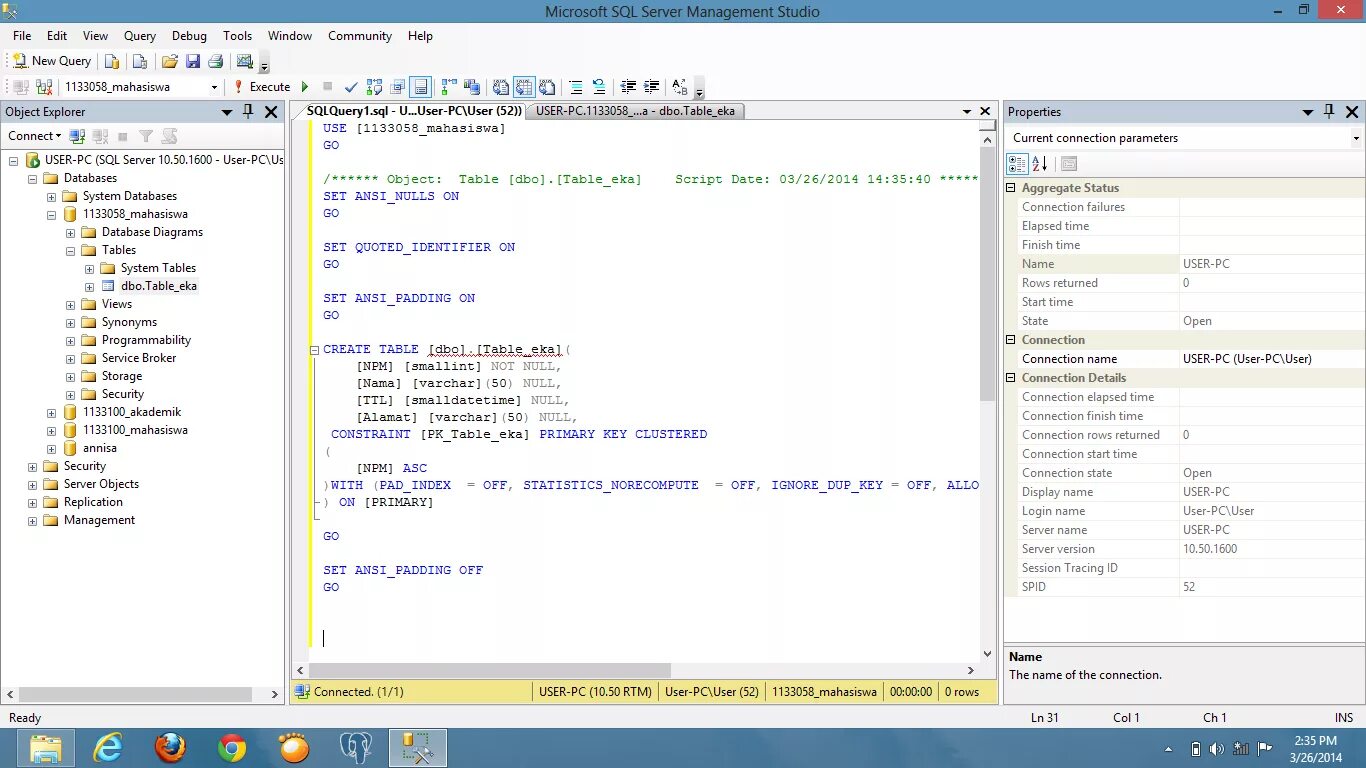Toggle Include Client Statistics icon
This screenshot has width=1366, height=768.
click(473, 87)
